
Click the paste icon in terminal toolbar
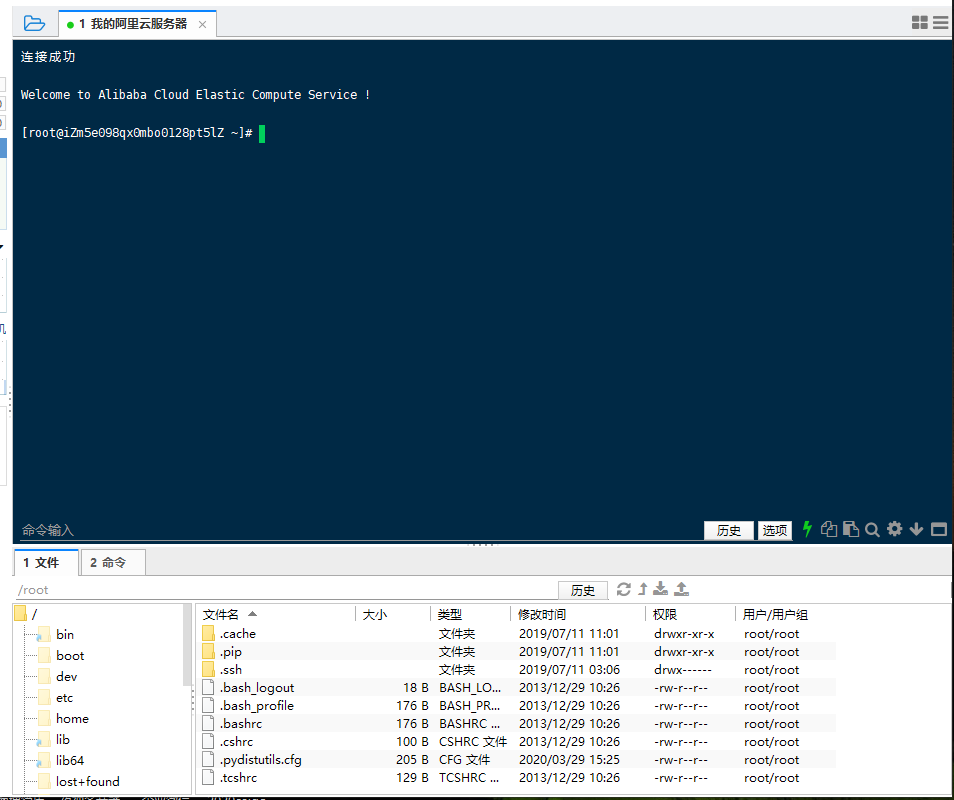pos(851,529)
